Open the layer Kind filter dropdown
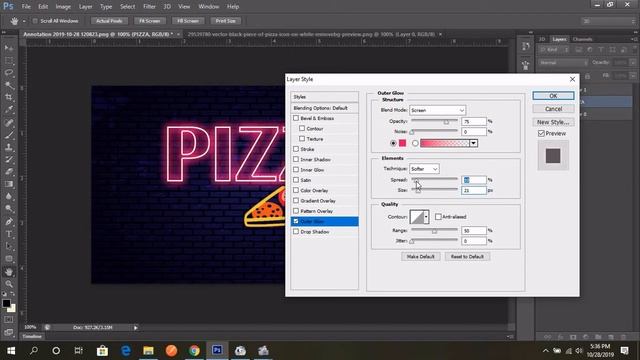This screenshot has width=640, height=360. [x=555, y=50]
